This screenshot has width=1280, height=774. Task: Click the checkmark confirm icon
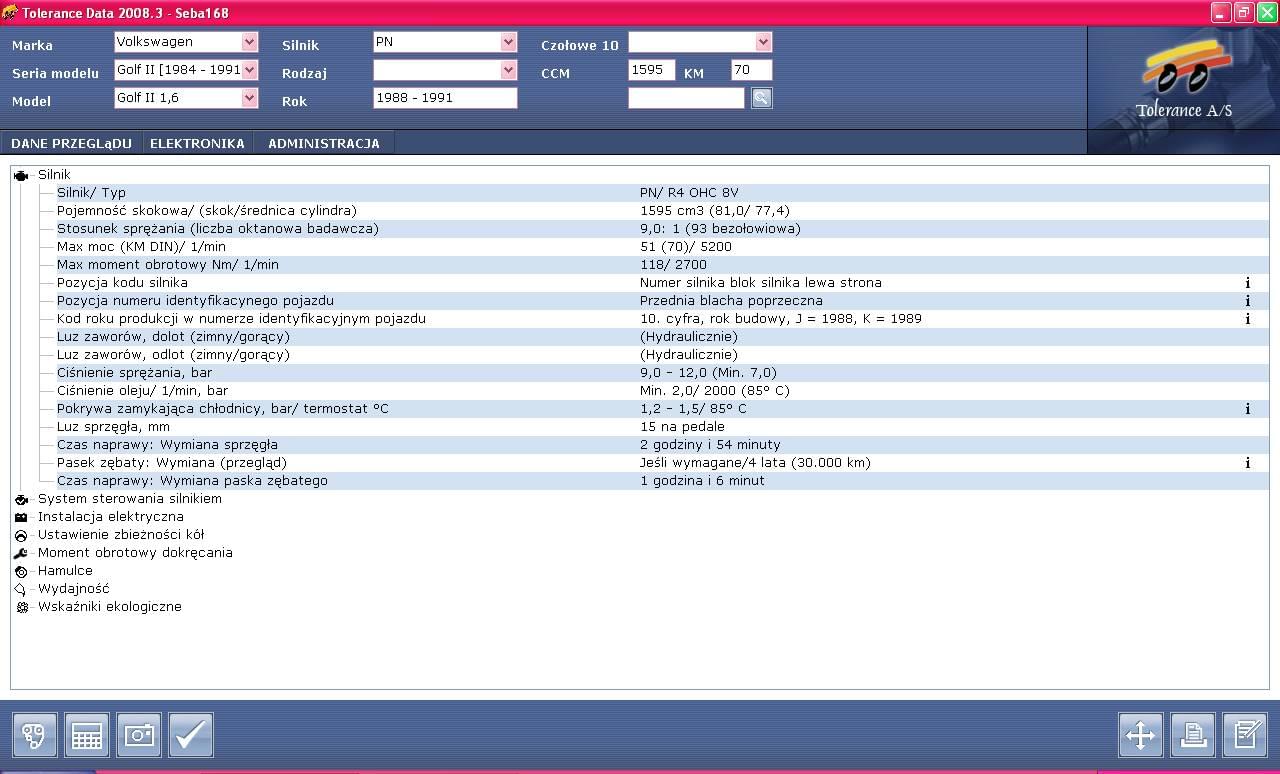(x=191, y=735)
